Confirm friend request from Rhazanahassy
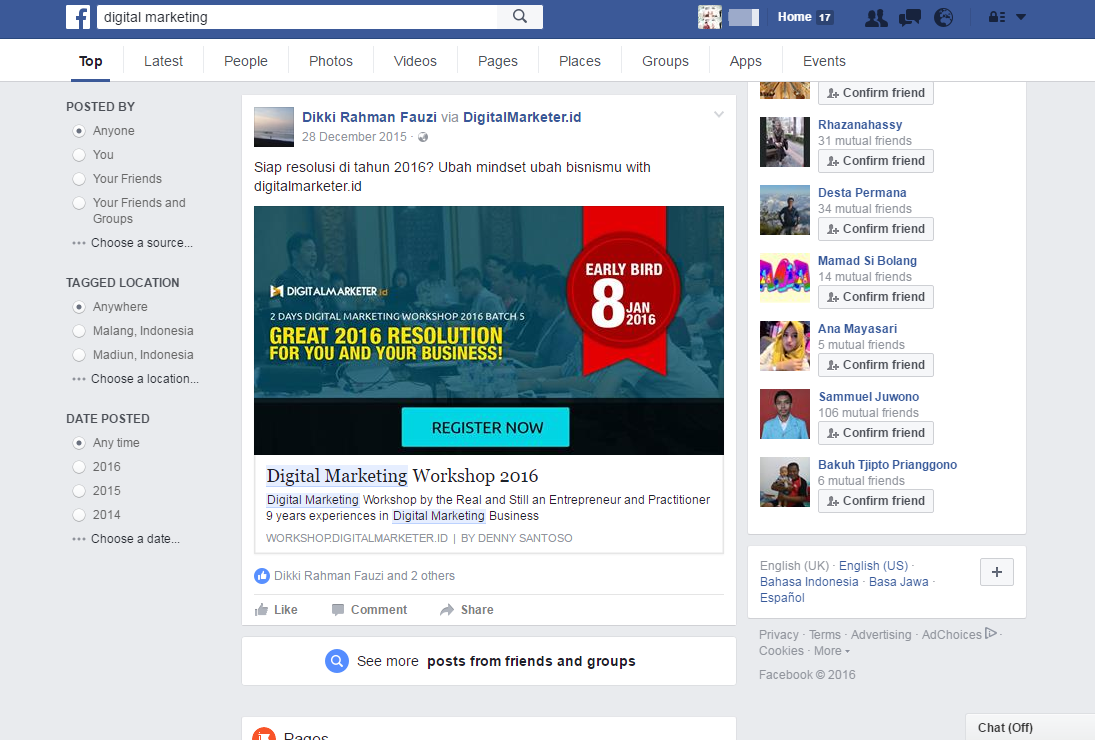The width and height of the screenshot is (1095, 740). coord(876,161)
